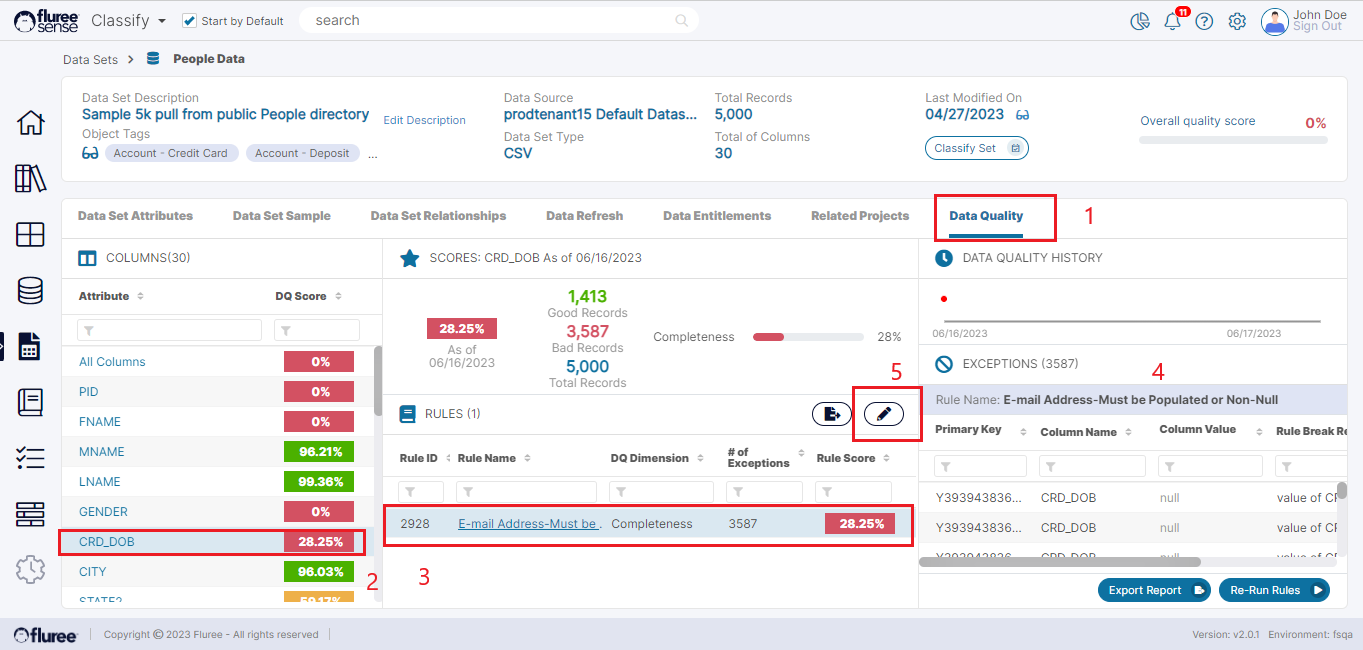
Task: Click the Completeness progress bar
Action: tap(807, 338)
